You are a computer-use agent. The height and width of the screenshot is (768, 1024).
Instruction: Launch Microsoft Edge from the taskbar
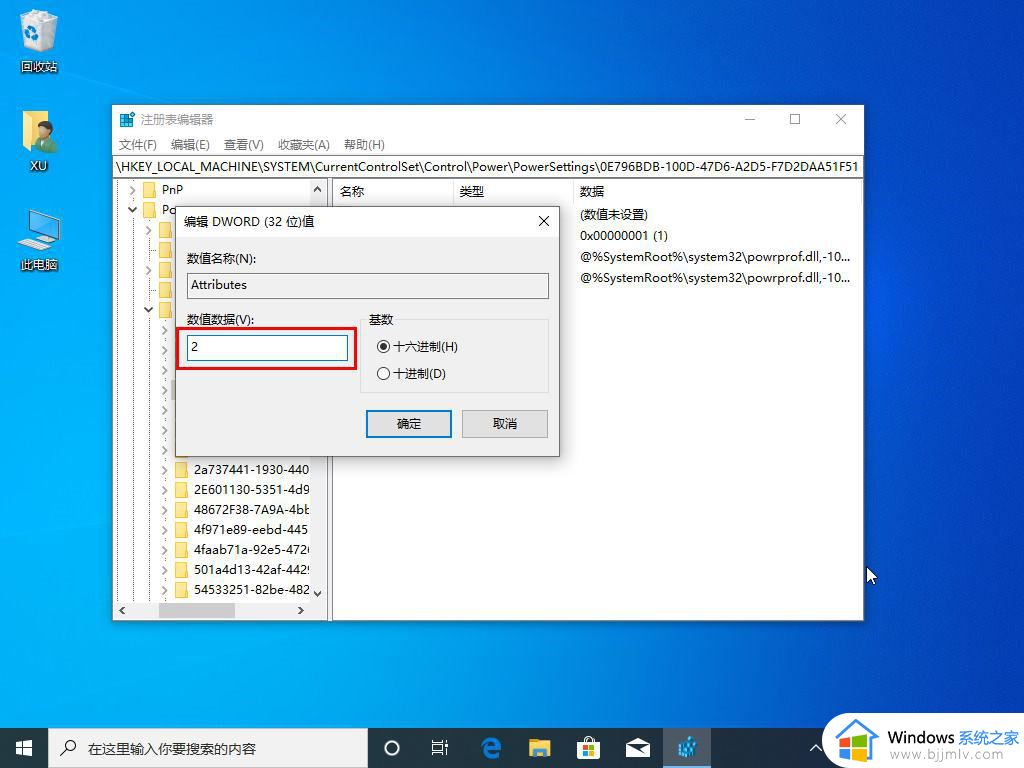click(490, 748)
